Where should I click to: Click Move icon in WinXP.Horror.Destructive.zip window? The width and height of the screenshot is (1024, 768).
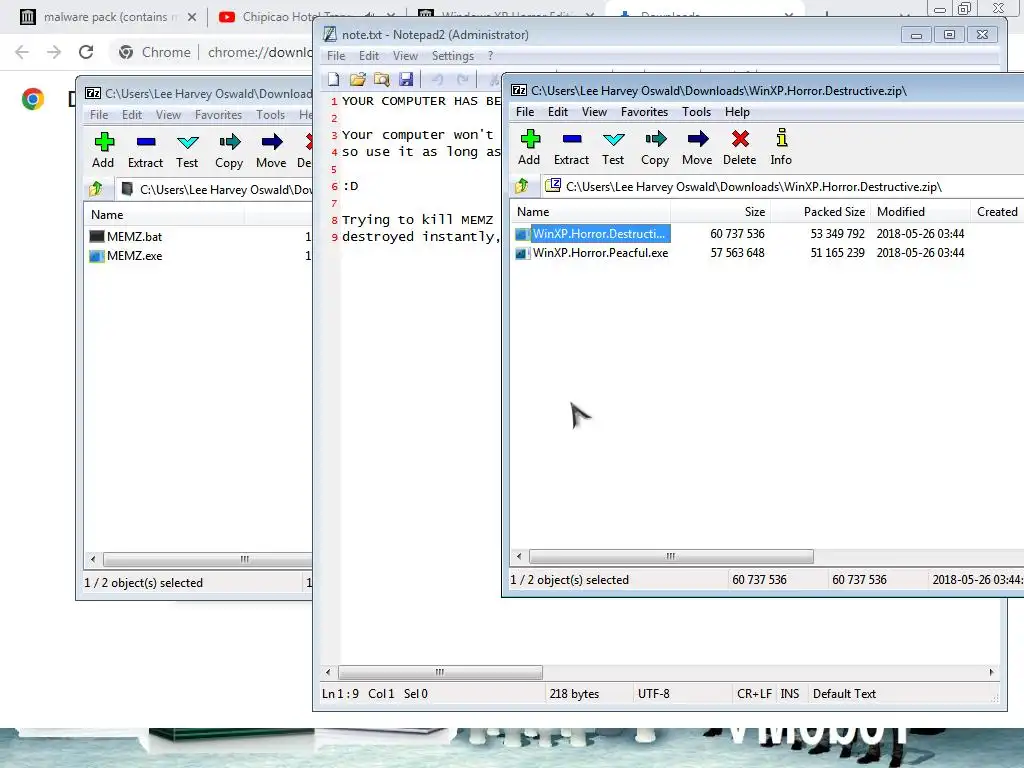tap(697, 138)
